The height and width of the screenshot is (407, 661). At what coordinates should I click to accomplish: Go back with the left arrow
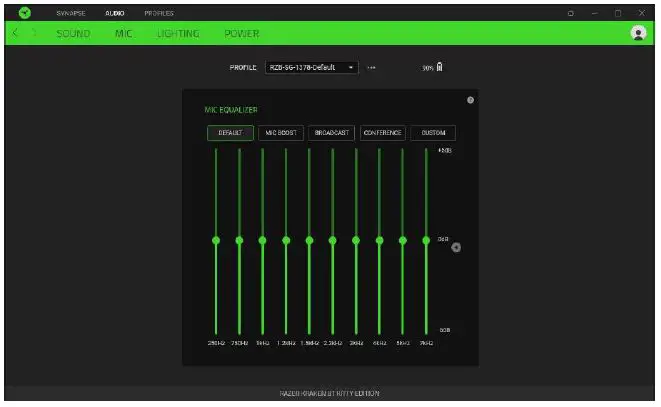(15, 33)
